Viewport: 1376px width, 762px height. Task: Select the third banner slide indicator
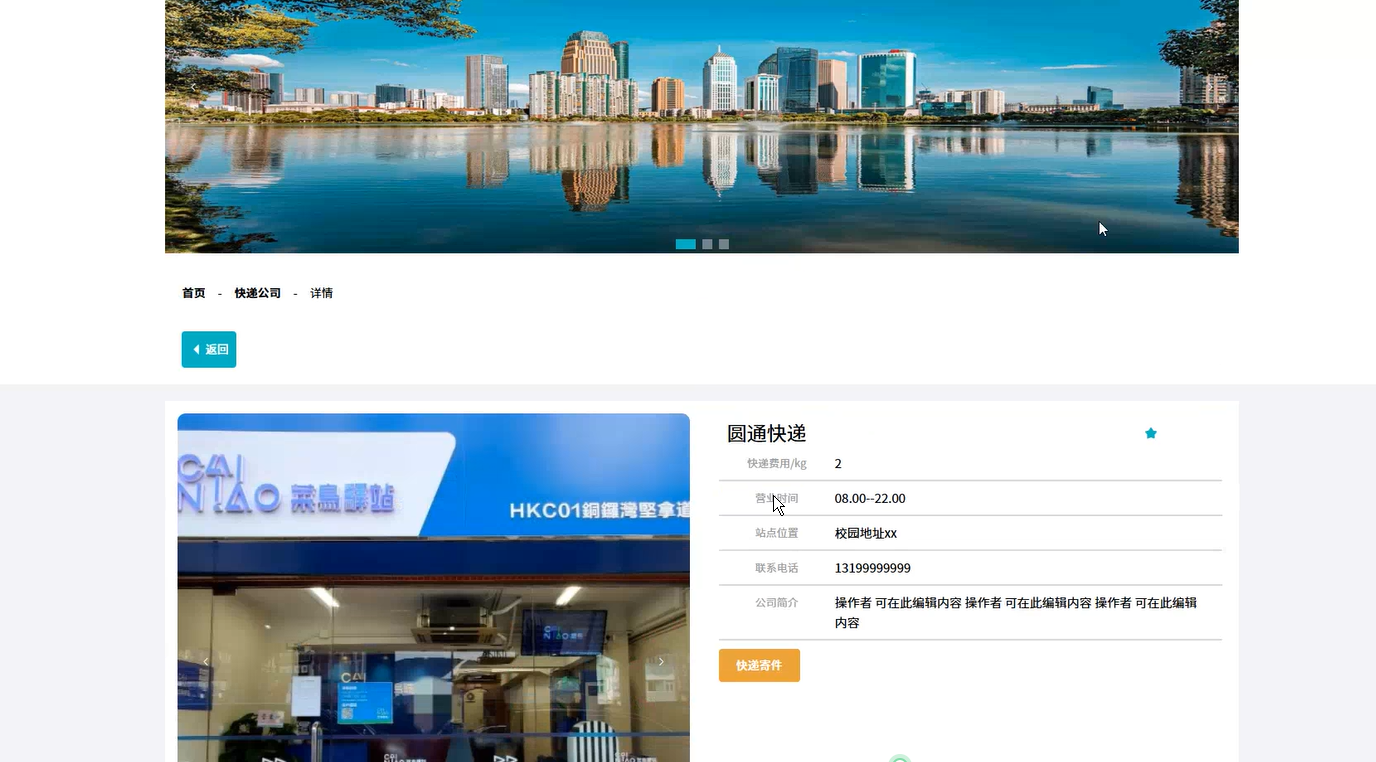724,244
